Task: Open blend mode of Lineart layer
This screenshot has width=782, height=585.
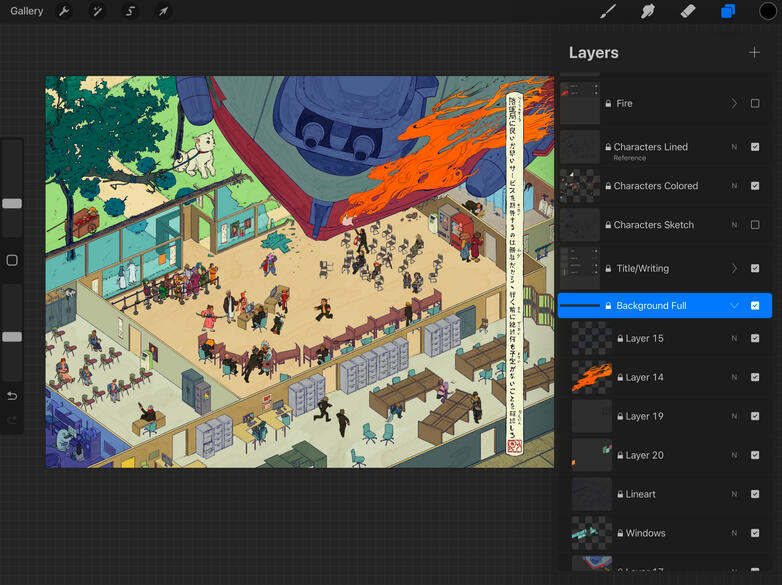Action: click(734, 494)
